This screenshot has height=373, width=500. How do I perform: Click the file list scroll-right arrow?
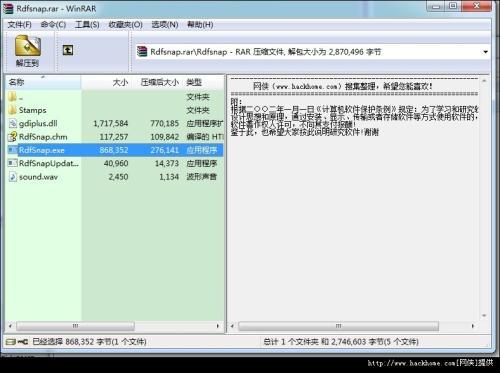(218, 326)
